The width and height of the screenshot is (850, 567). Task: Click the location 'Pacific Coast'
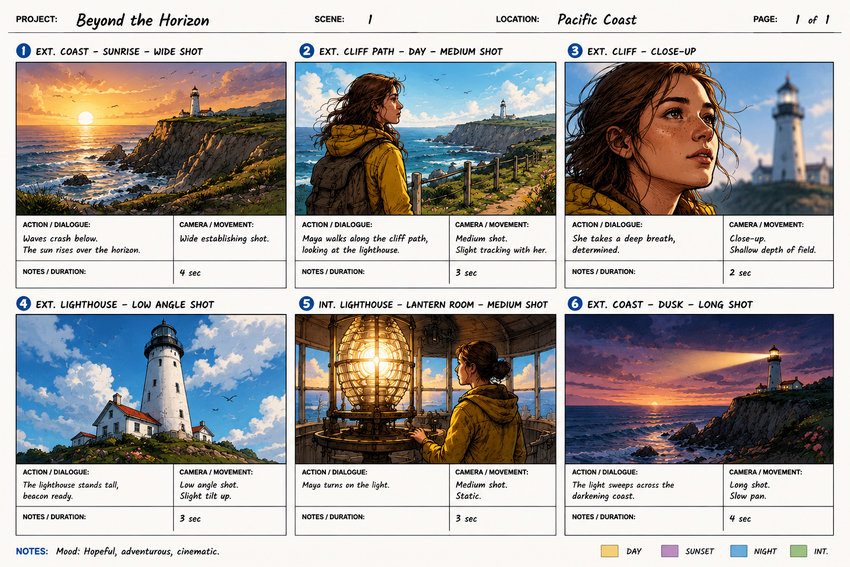pyautogui.click(x=597, y=20)
